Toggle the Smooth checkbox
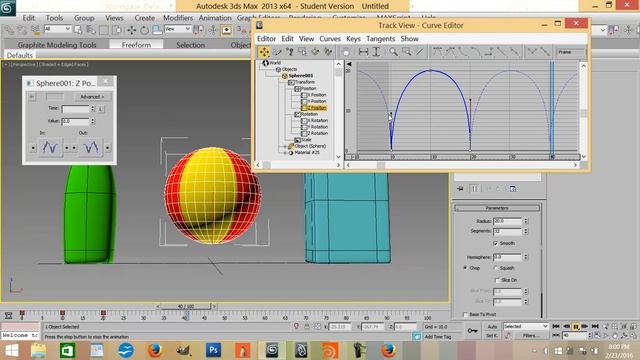This screenshot has height=360, width=640. 496,243
